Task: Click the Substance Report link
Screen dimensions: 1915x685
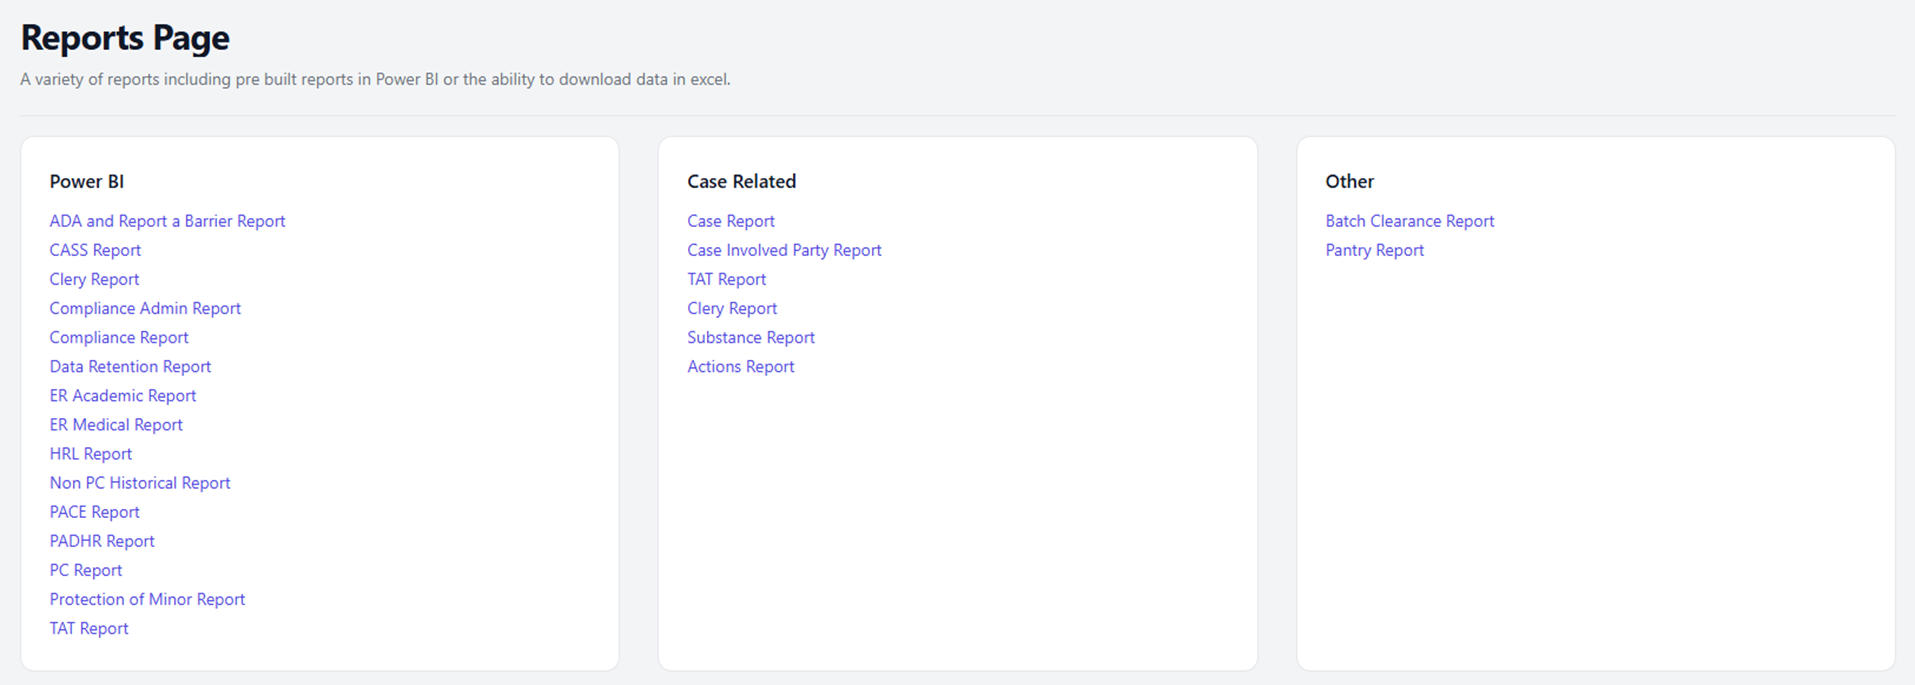Action: [x=751, y=337]
